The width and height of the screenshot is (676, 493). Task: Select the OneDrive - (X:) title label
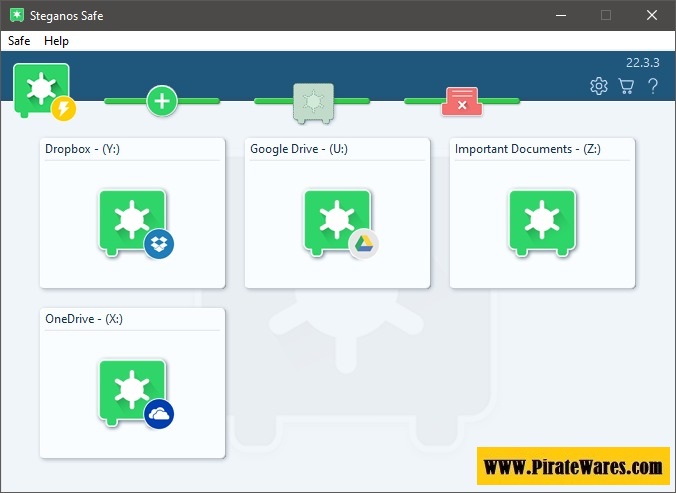pyautogui.click(x=84, y=319)
